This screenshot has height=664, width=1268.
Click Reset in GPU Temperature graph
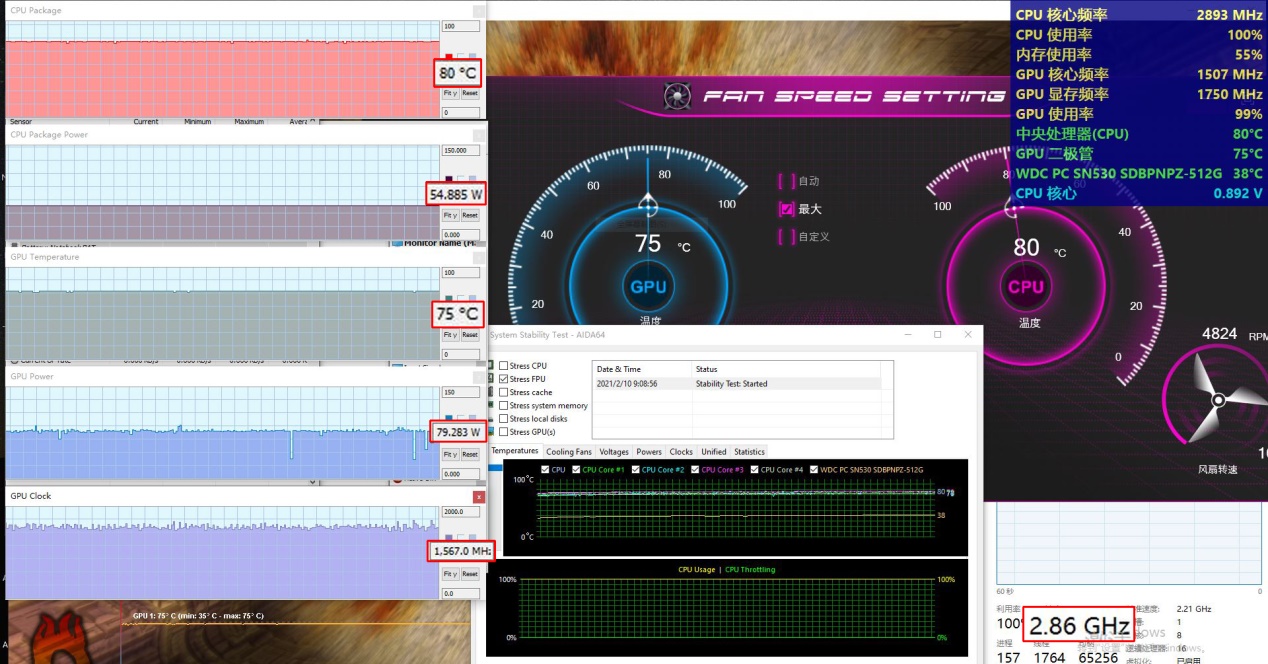(470, 335)
